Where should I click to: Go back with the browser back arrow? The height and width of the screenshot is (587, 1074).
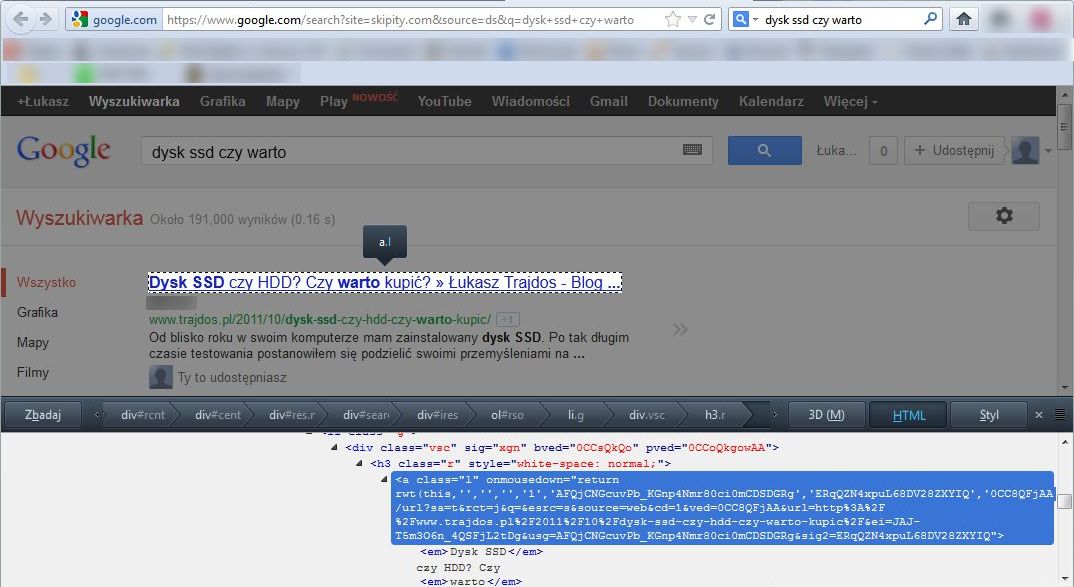click(x=21, y=19)
